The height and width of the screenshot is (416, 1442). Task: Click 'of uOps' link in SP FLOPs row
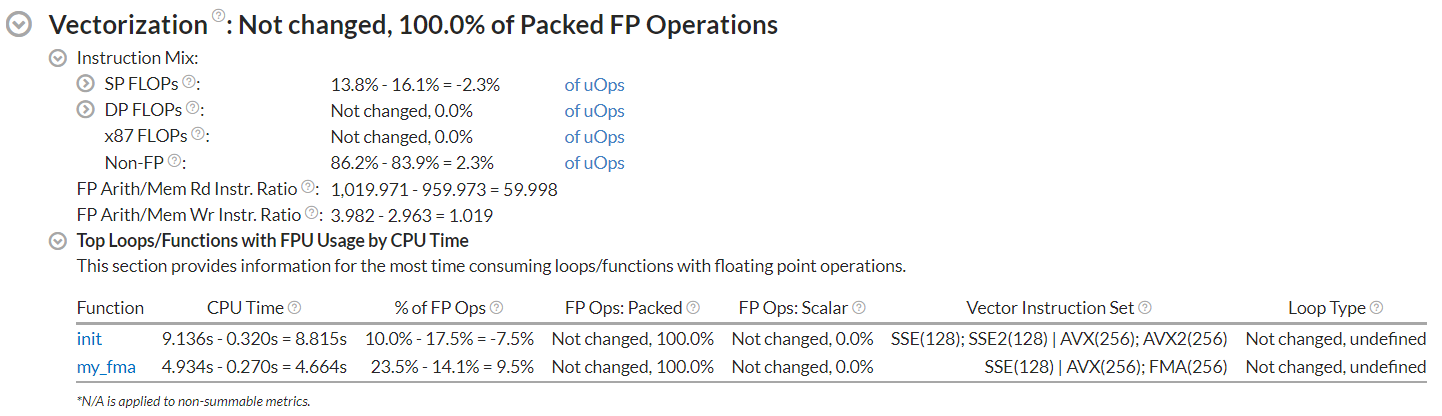594,85
